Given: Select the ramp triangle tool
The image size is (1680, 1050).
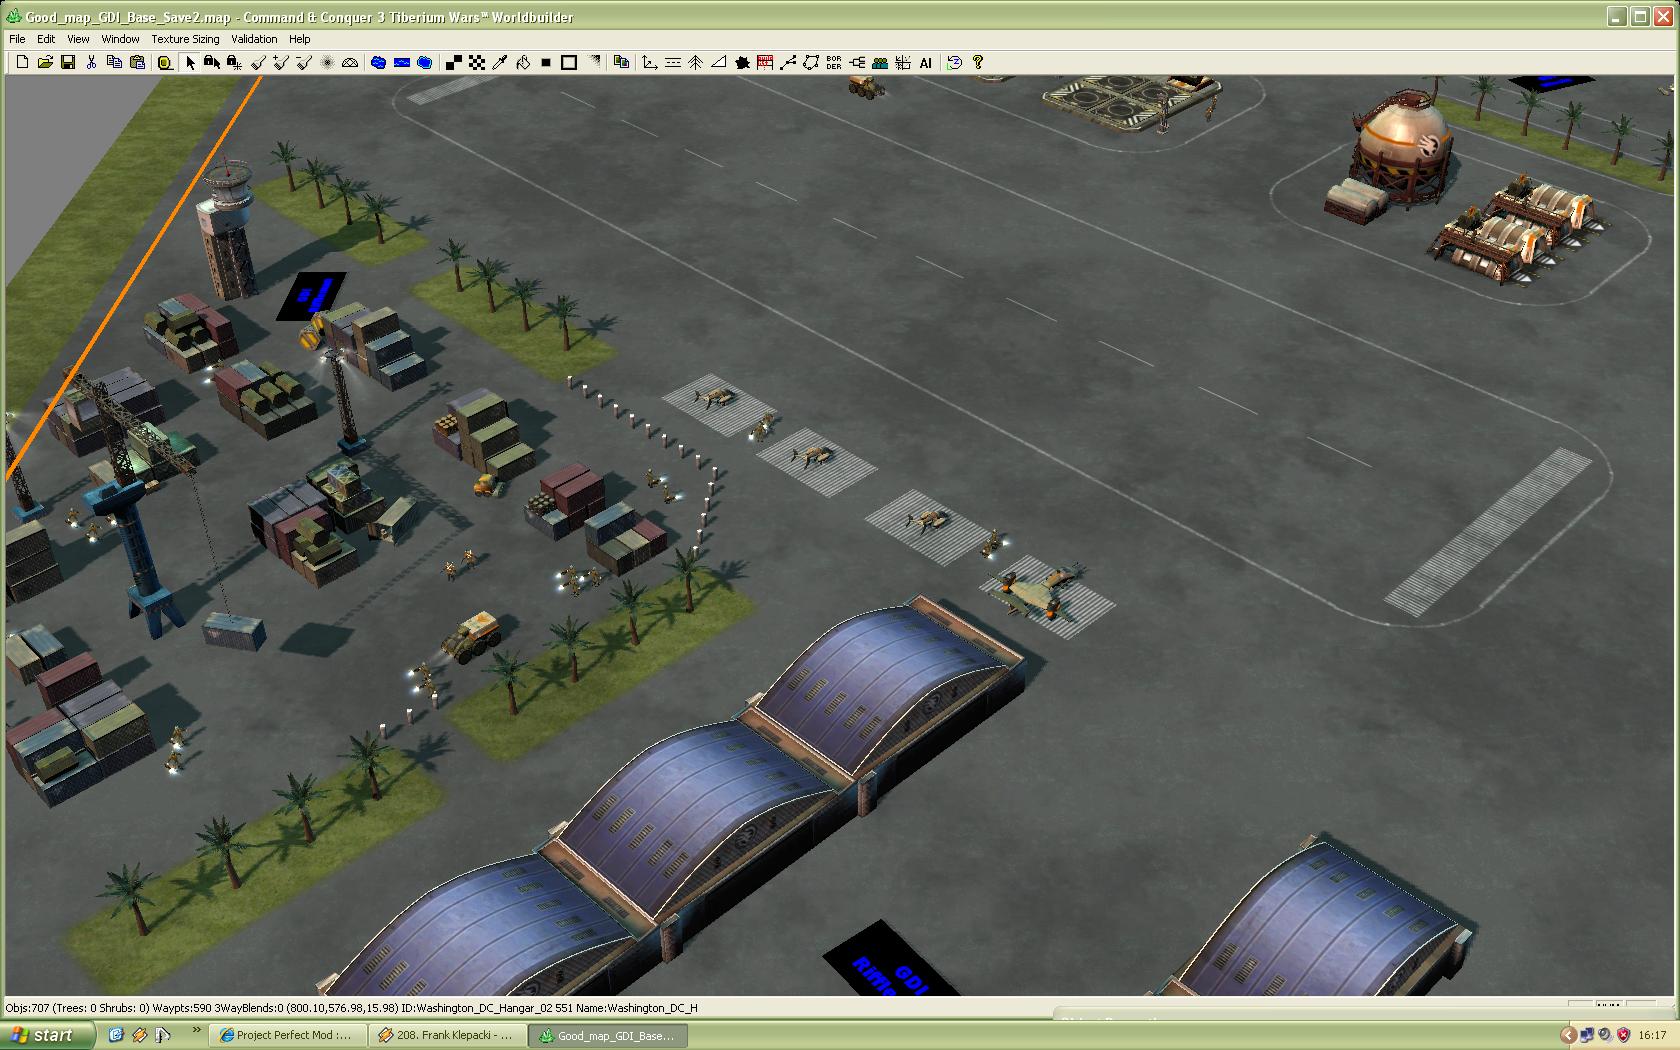Looking at the screenshot, I should 719,62.
